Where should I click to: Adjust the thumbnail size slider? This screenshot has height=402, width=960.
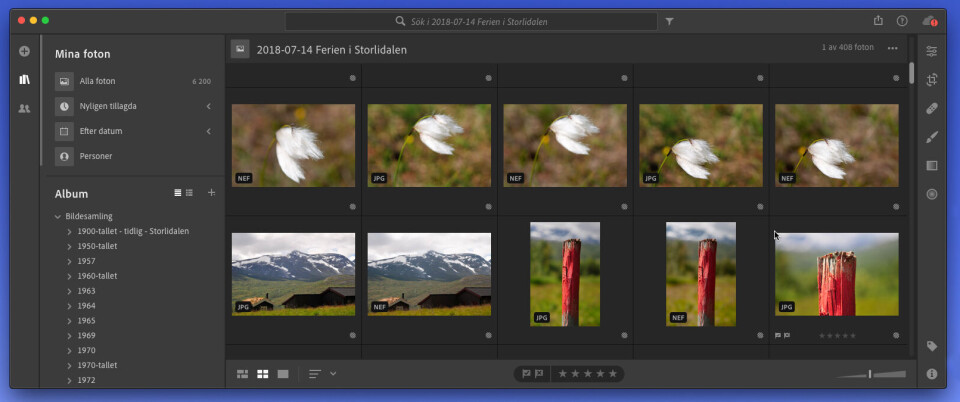(871, 374)
